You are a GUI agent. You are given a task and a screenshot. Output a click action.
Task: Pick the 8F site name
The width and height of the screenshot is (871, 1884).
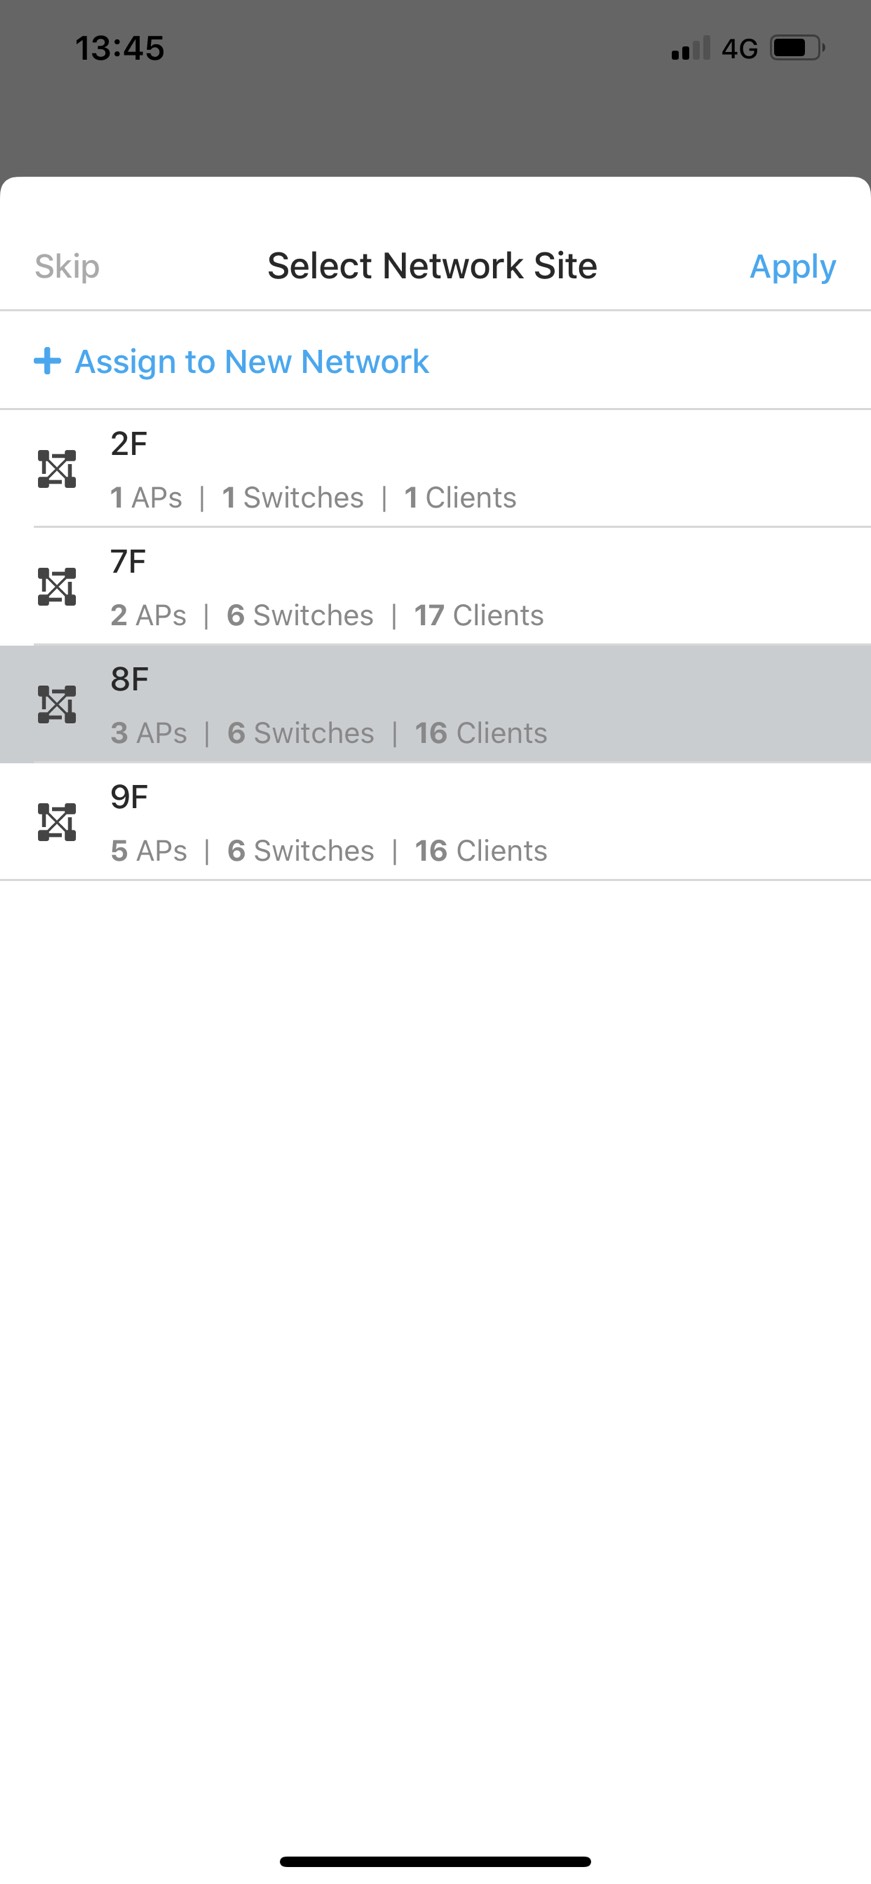pos(130,680)
